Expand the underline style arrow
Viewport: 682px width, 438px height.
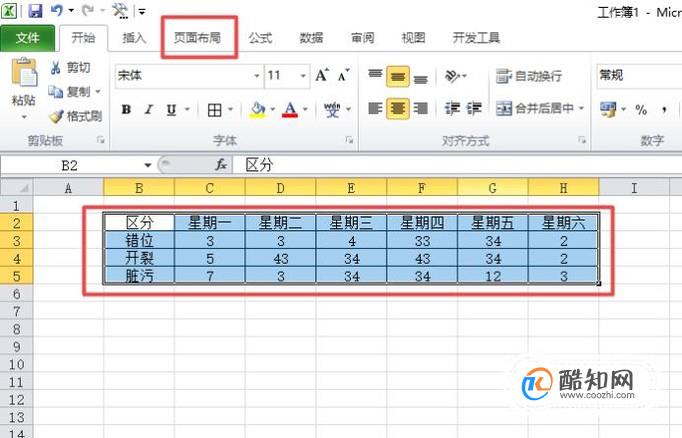tap(187, 109)
